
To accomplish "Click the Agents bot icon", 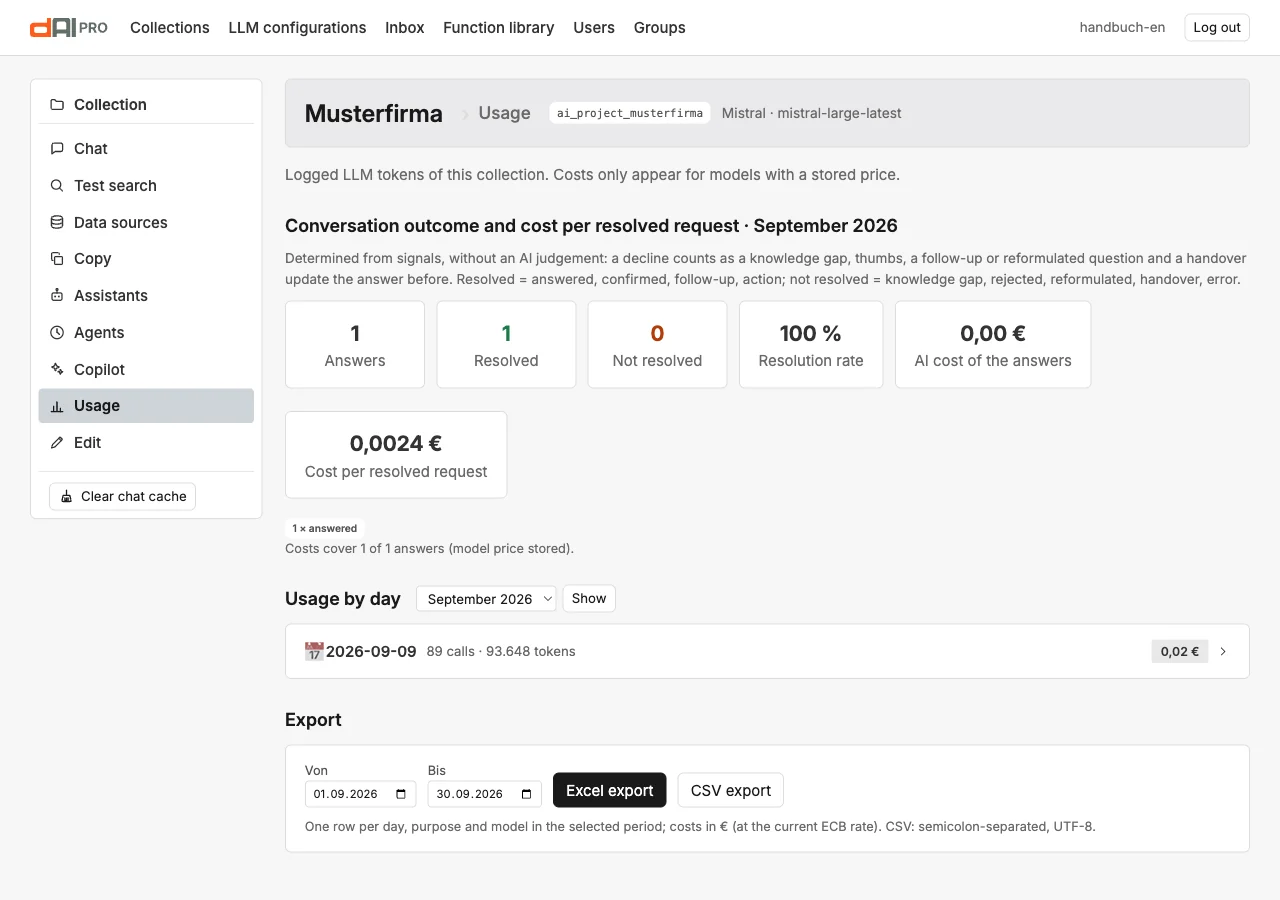I will 57,333.
